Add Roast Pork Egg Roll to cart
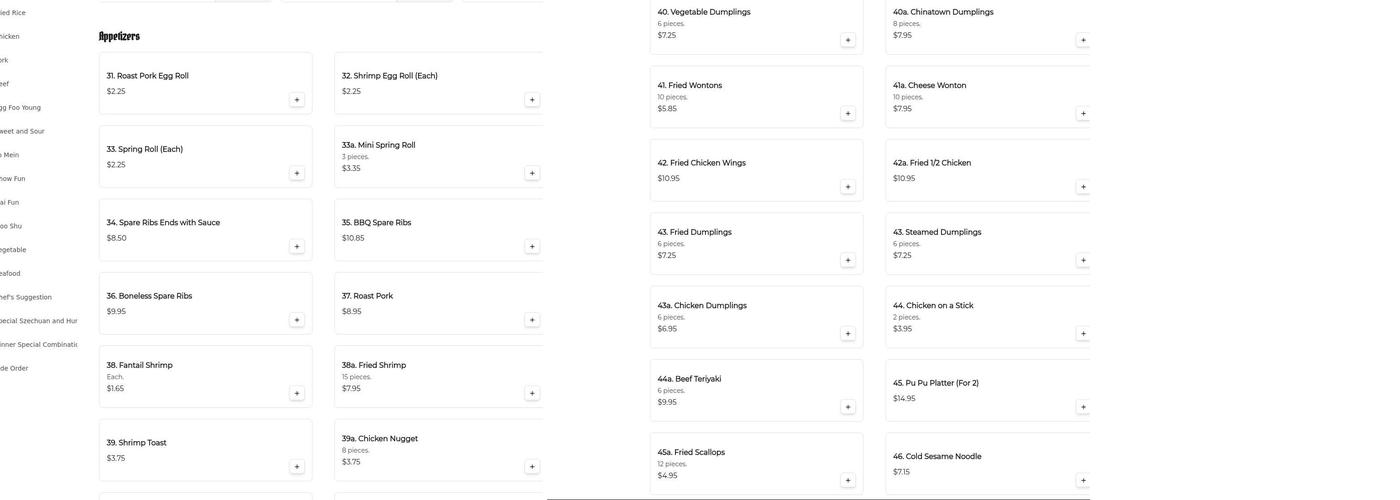The height and width of the screenshot is (500, 1400). pyautogui.click(x=296, y=100)
